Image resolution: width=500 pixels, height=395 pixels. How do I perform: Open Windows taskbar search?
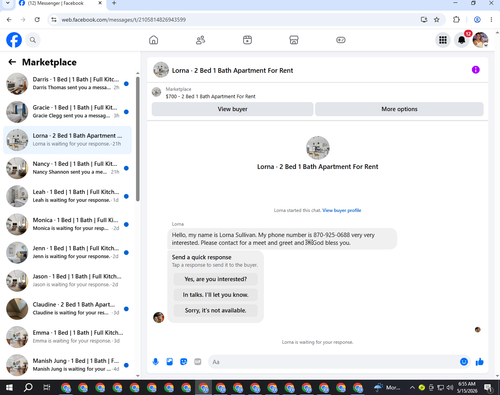tap(28, 387)
